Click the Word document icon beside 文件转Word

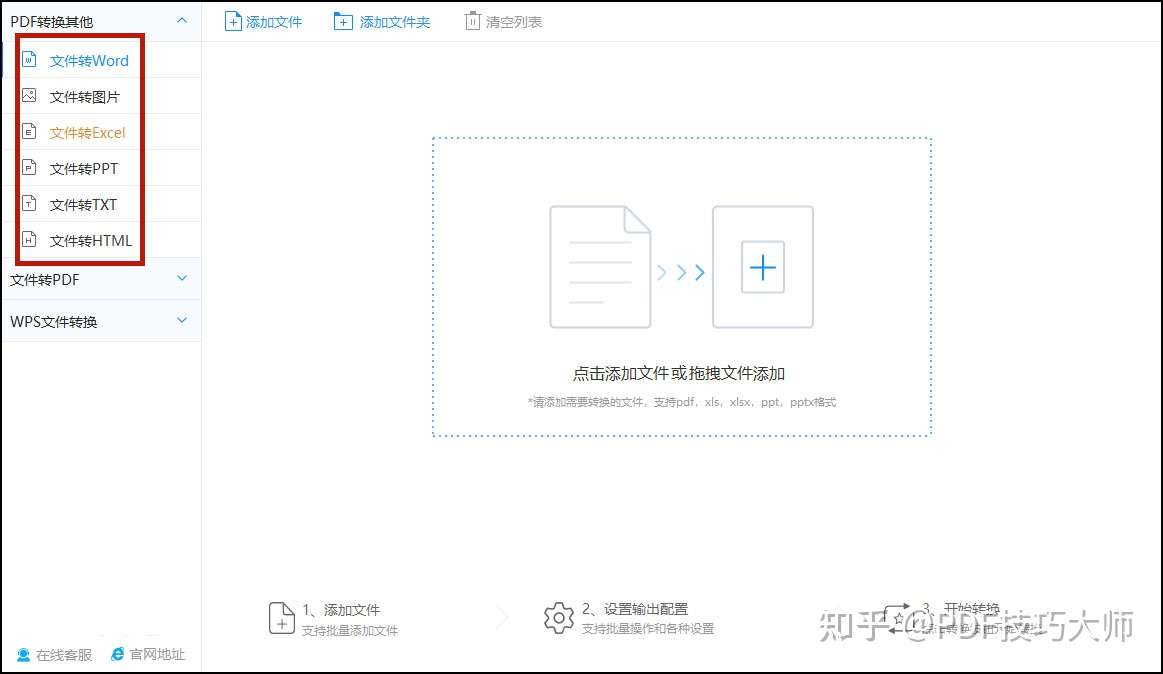pos(29,59)
